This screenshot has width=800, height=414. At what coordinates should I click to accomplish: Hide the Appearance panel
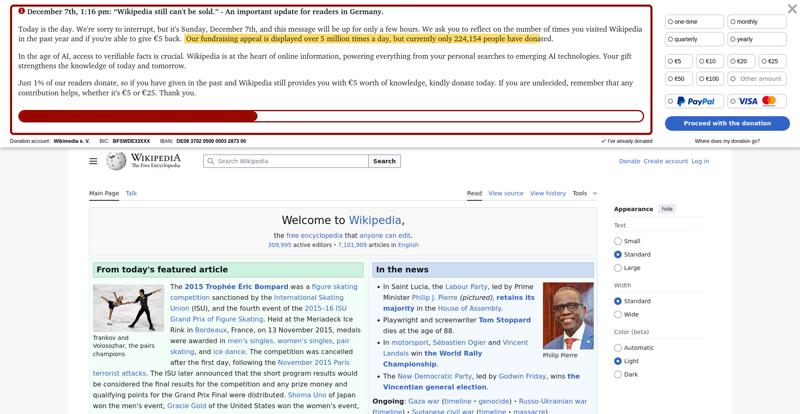point(667,209)
